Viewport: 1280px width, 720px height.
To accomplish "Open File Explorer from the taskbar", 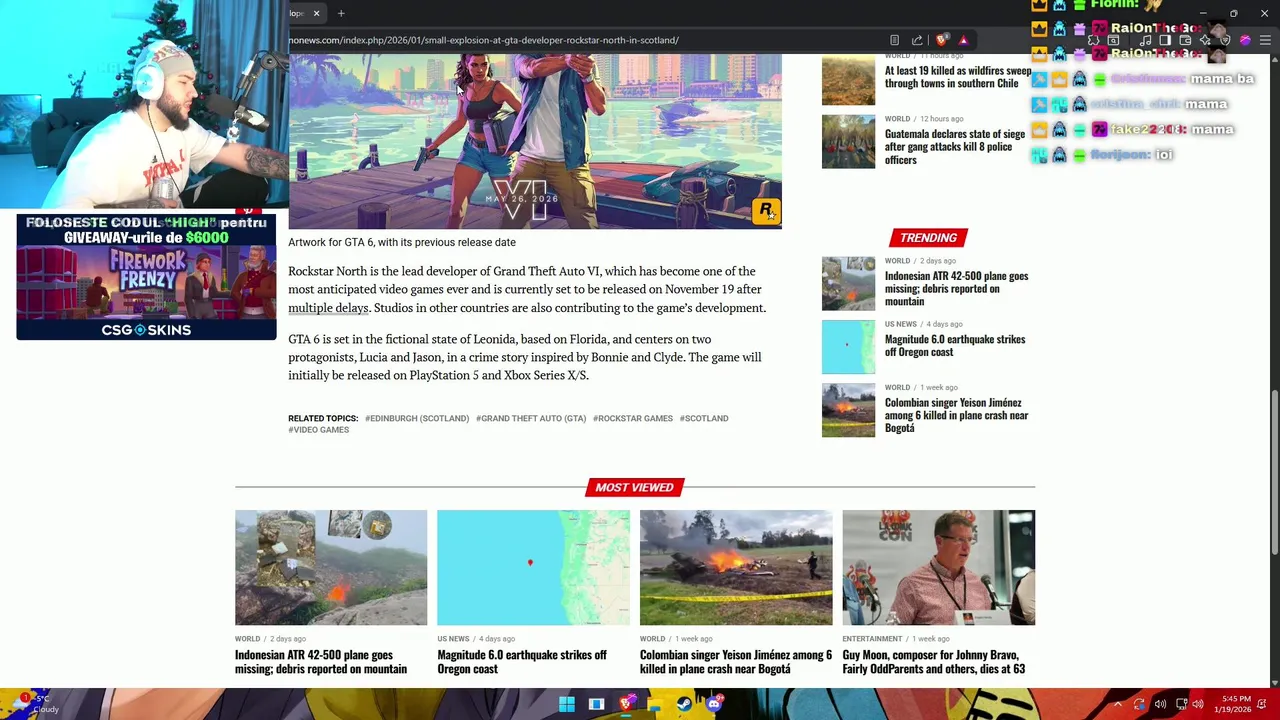I will click(655, 704).
